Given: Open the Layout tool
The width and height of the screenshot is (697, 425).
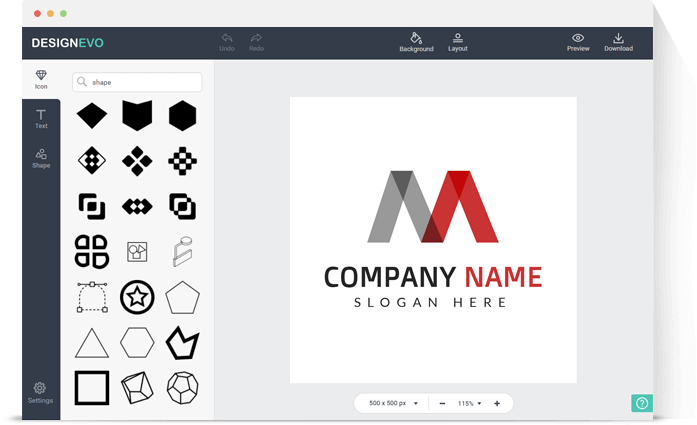Looking at the screenshot, I should pyautogui.click(x=457, y=38).
